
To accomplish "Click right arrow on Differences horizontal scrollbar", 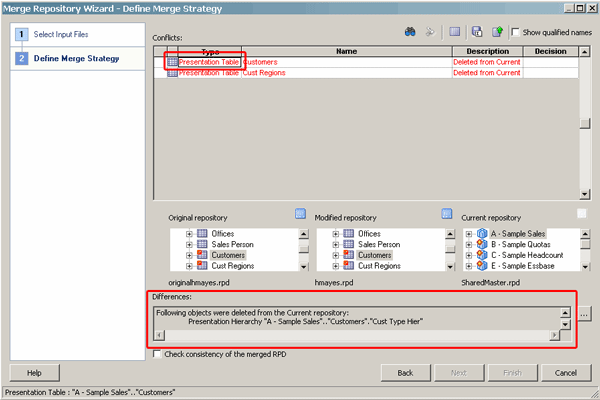I will point(554,336).
